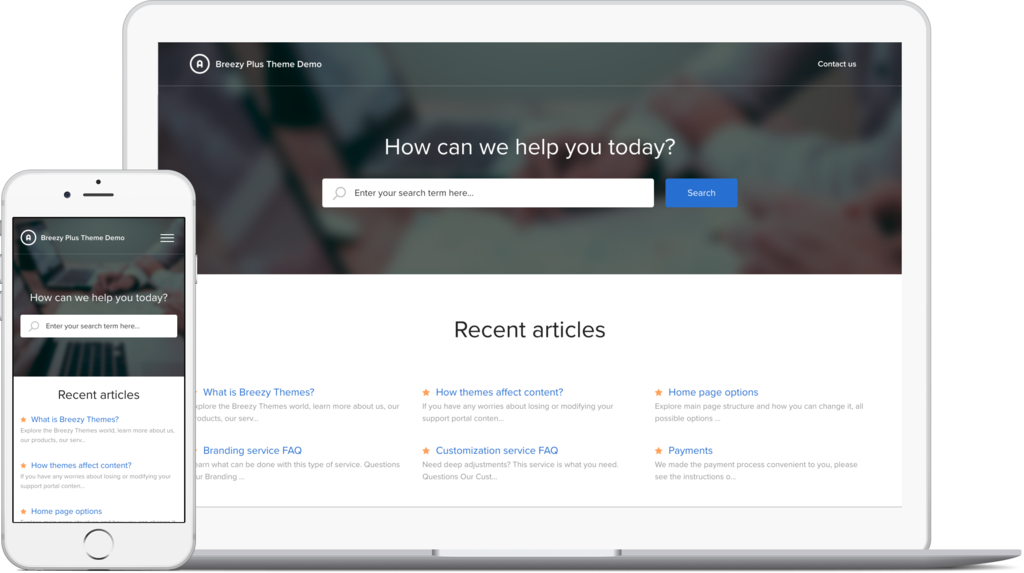Click 'We made the payment process' description

pos(756,470)
